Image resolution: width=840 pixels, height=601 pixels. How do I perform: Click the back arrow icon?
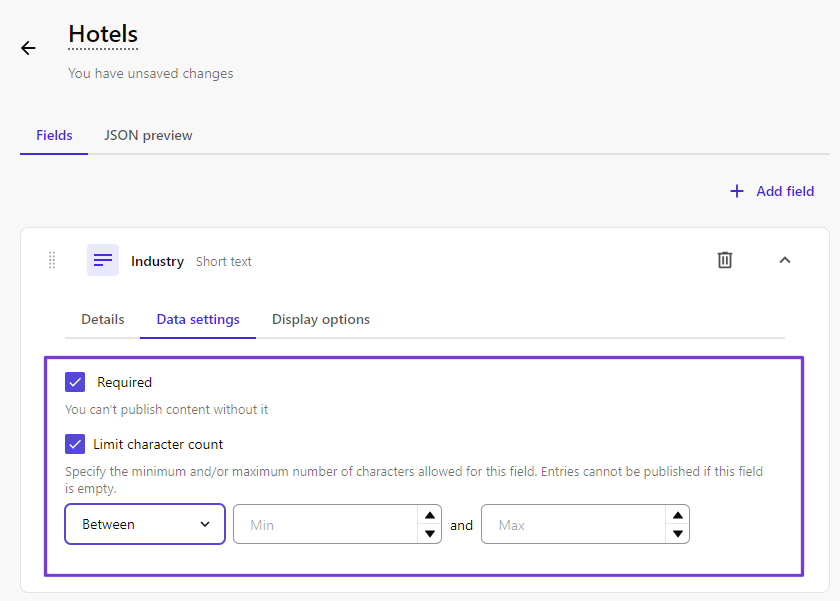pyautogui.click(x=28, y=48)
